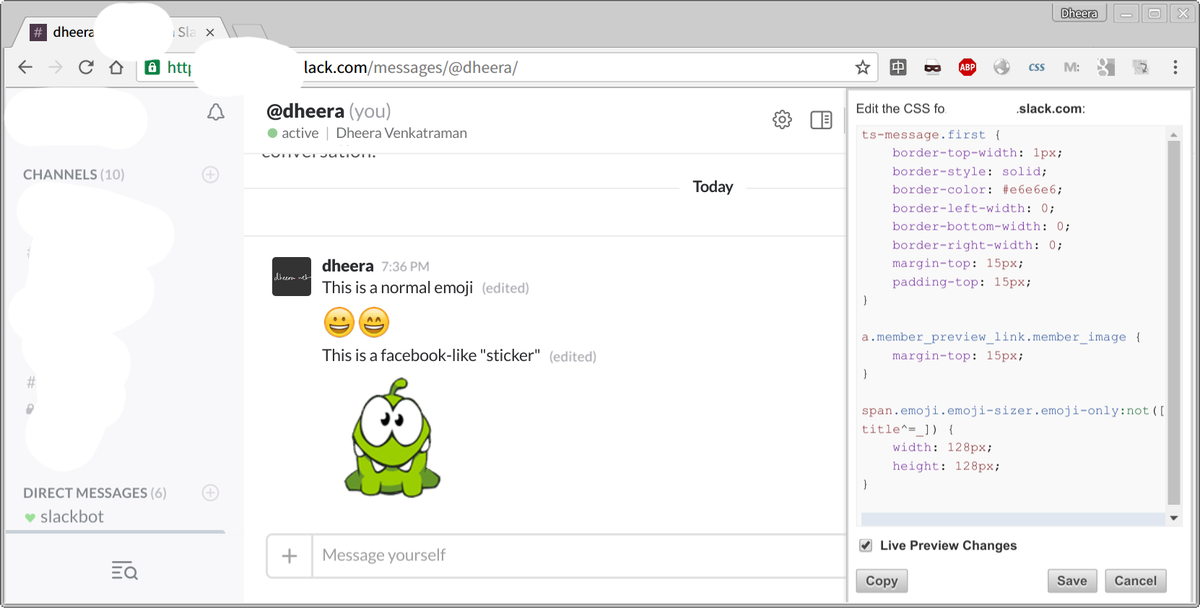Add a new channel with plus icon
The image size is (1200, 608).
210,174
